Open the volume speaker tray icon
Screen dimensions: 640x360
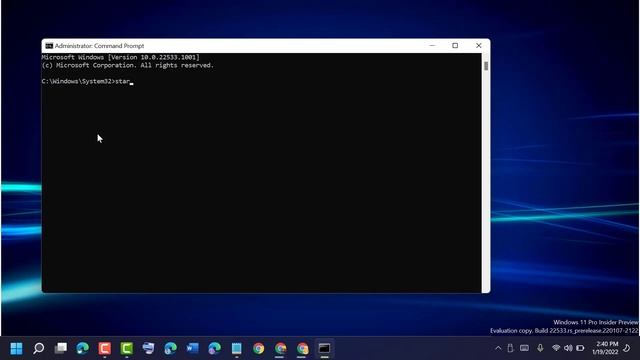(x=568, y=348)
